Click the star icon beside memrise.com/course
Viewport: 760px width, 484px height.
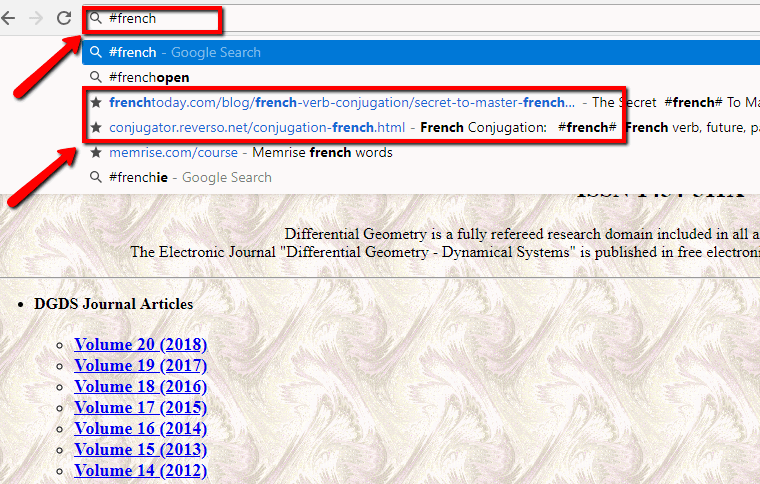pyautogui.click(x=96, y=152)
